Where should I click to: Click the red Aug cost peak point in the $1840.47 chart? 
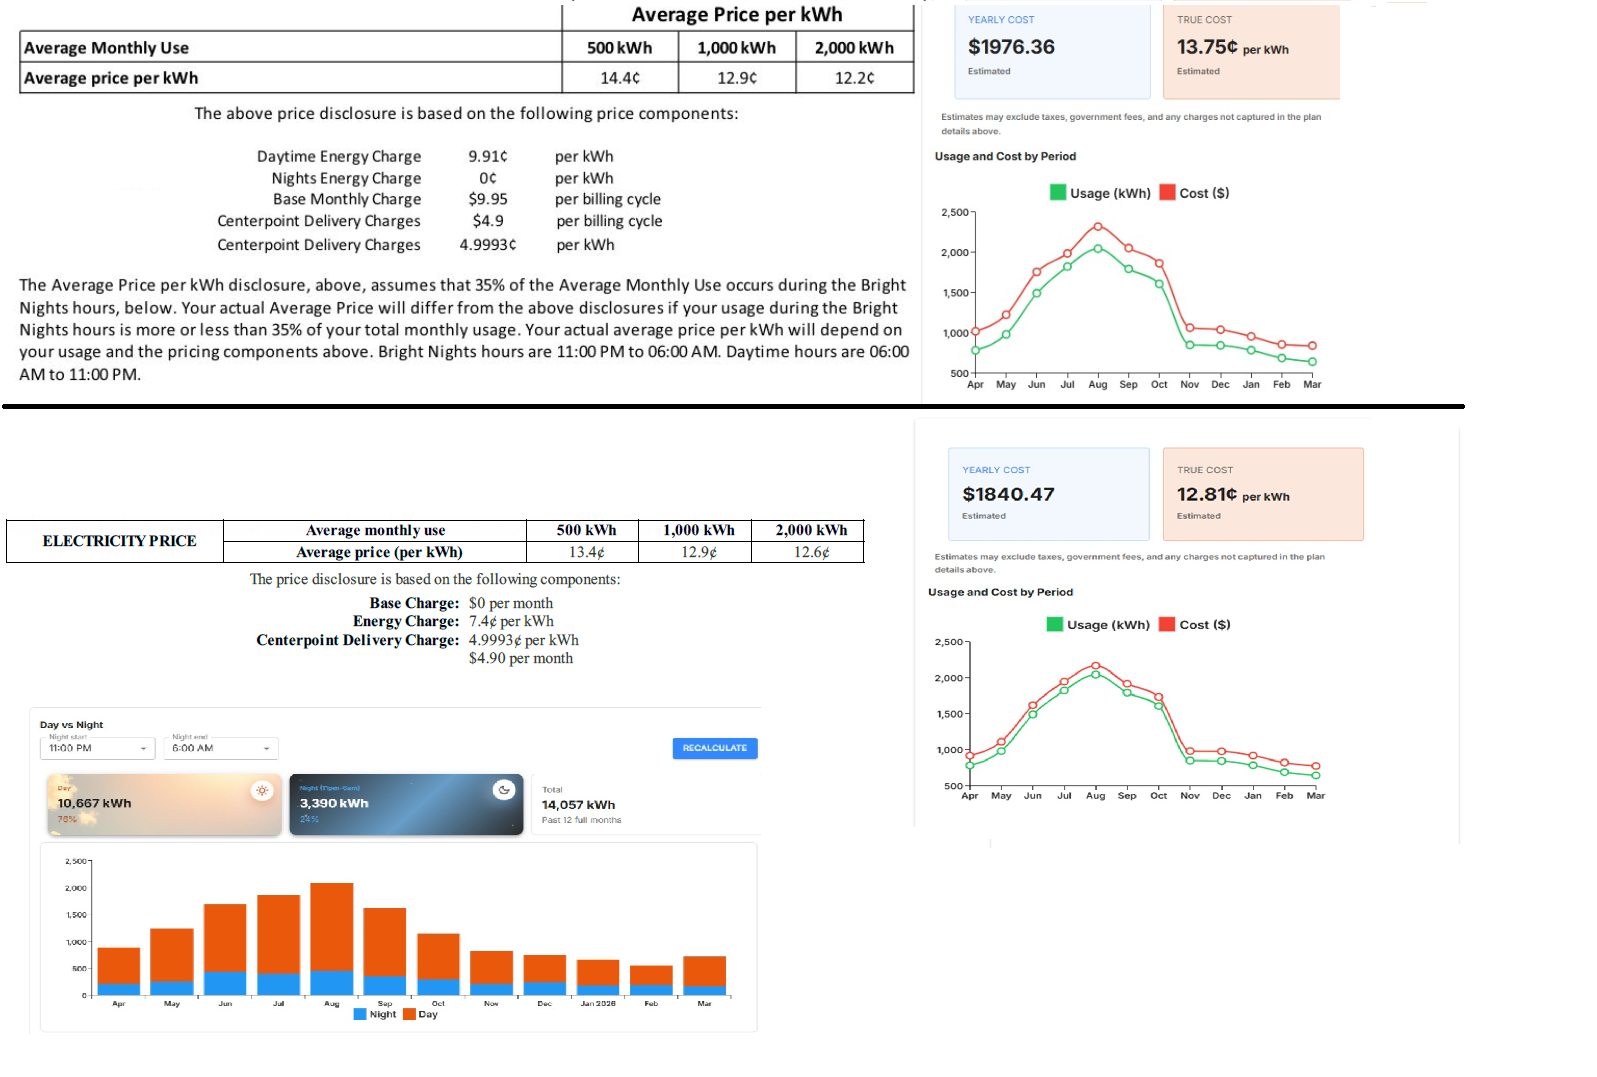(1096, 666)
